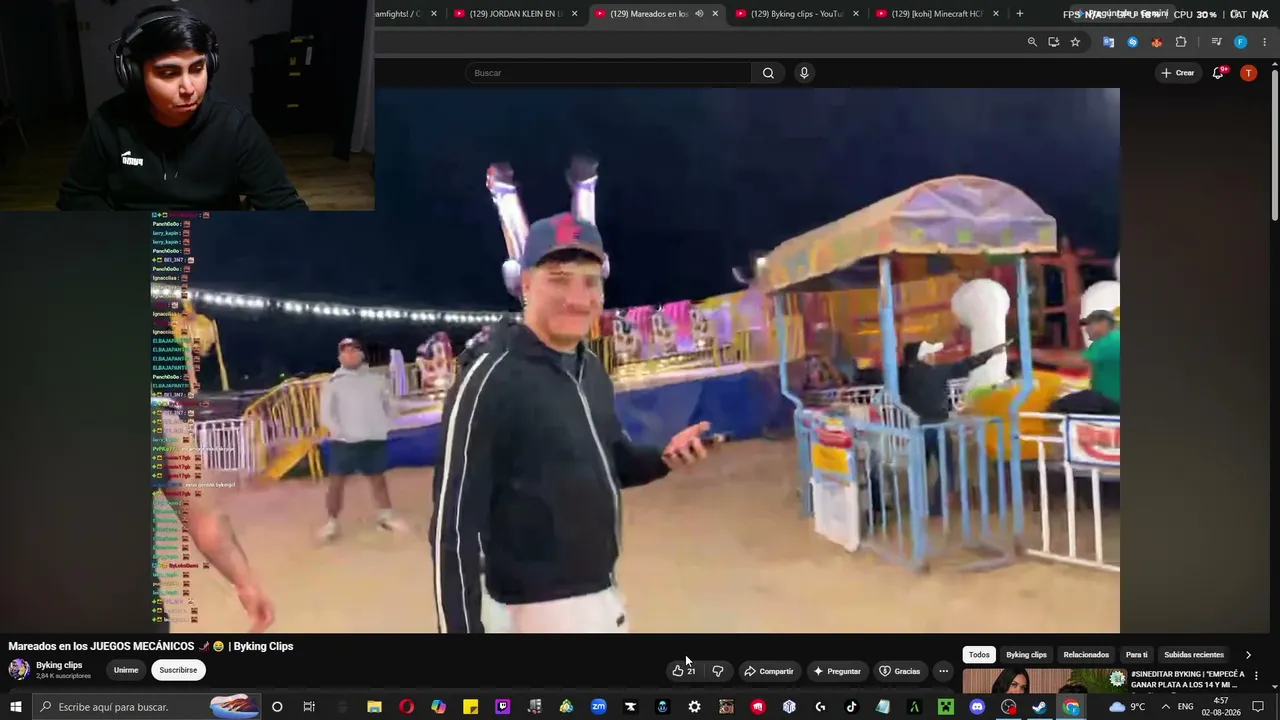Click the Gracias button
This screenshot has height=720, width=1280.
(x=899, y=671)
